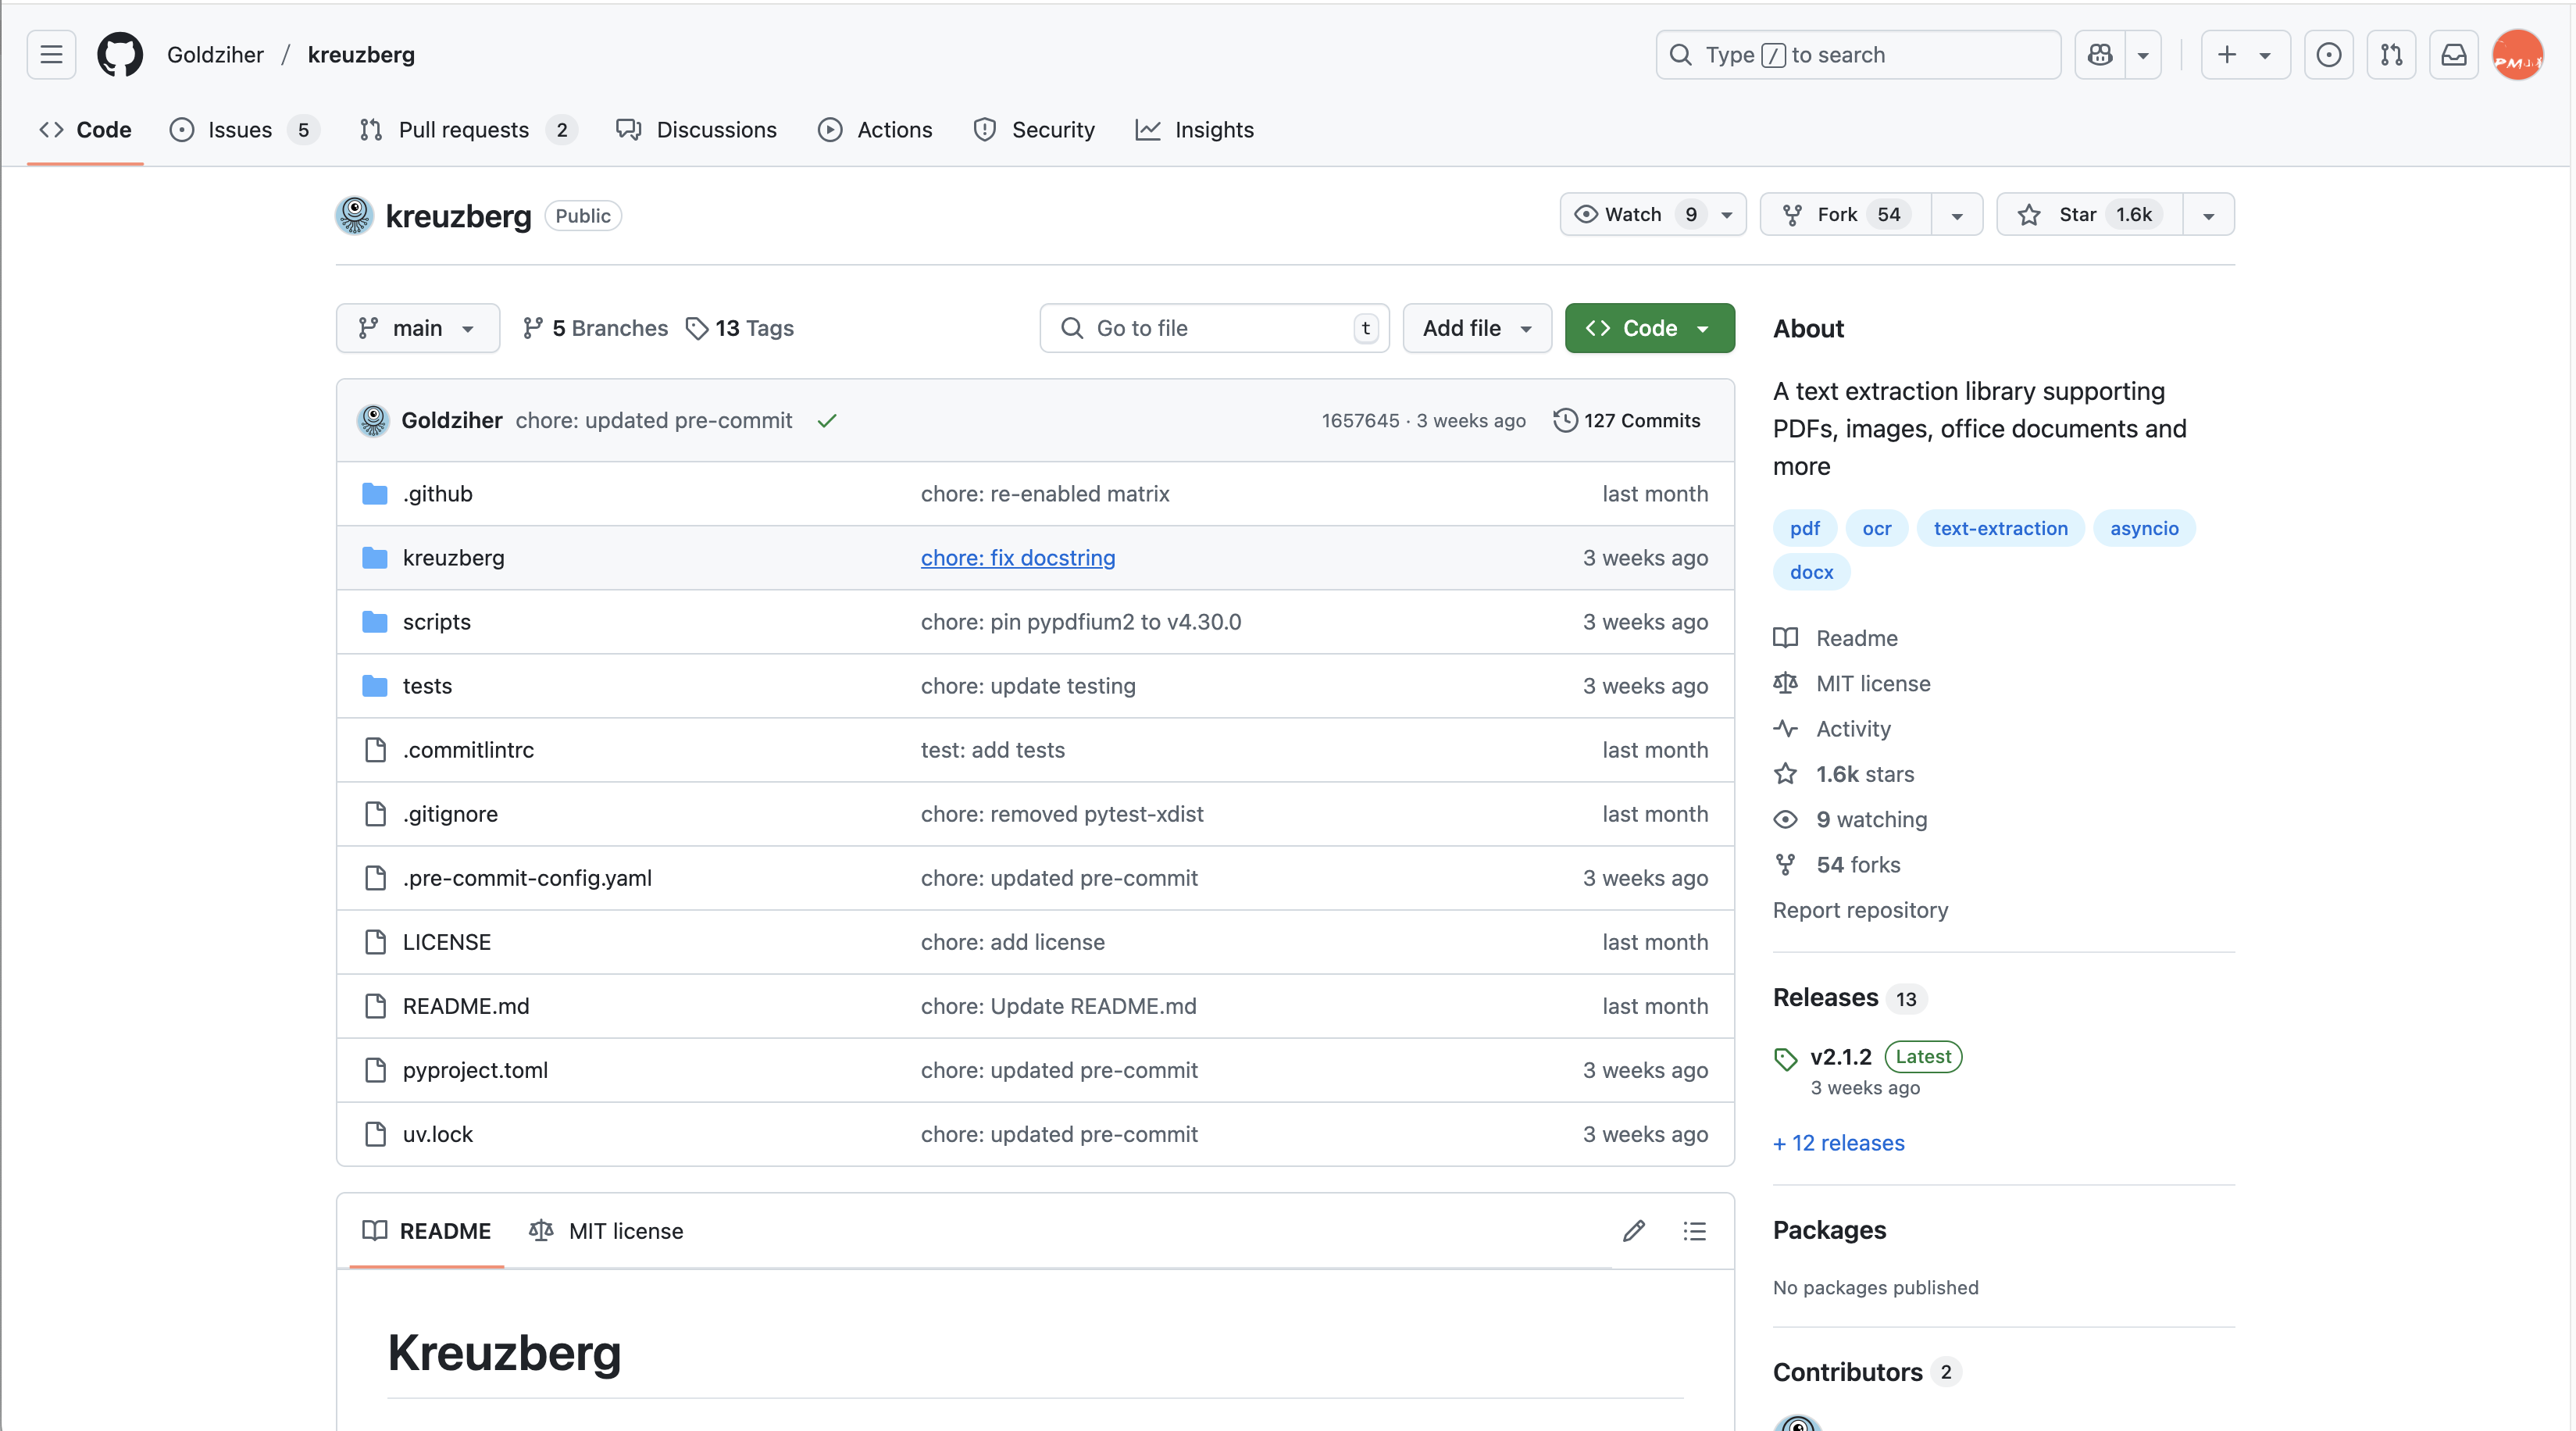
Task: Switch to the Pull requests tab
Action: point(464,130)
